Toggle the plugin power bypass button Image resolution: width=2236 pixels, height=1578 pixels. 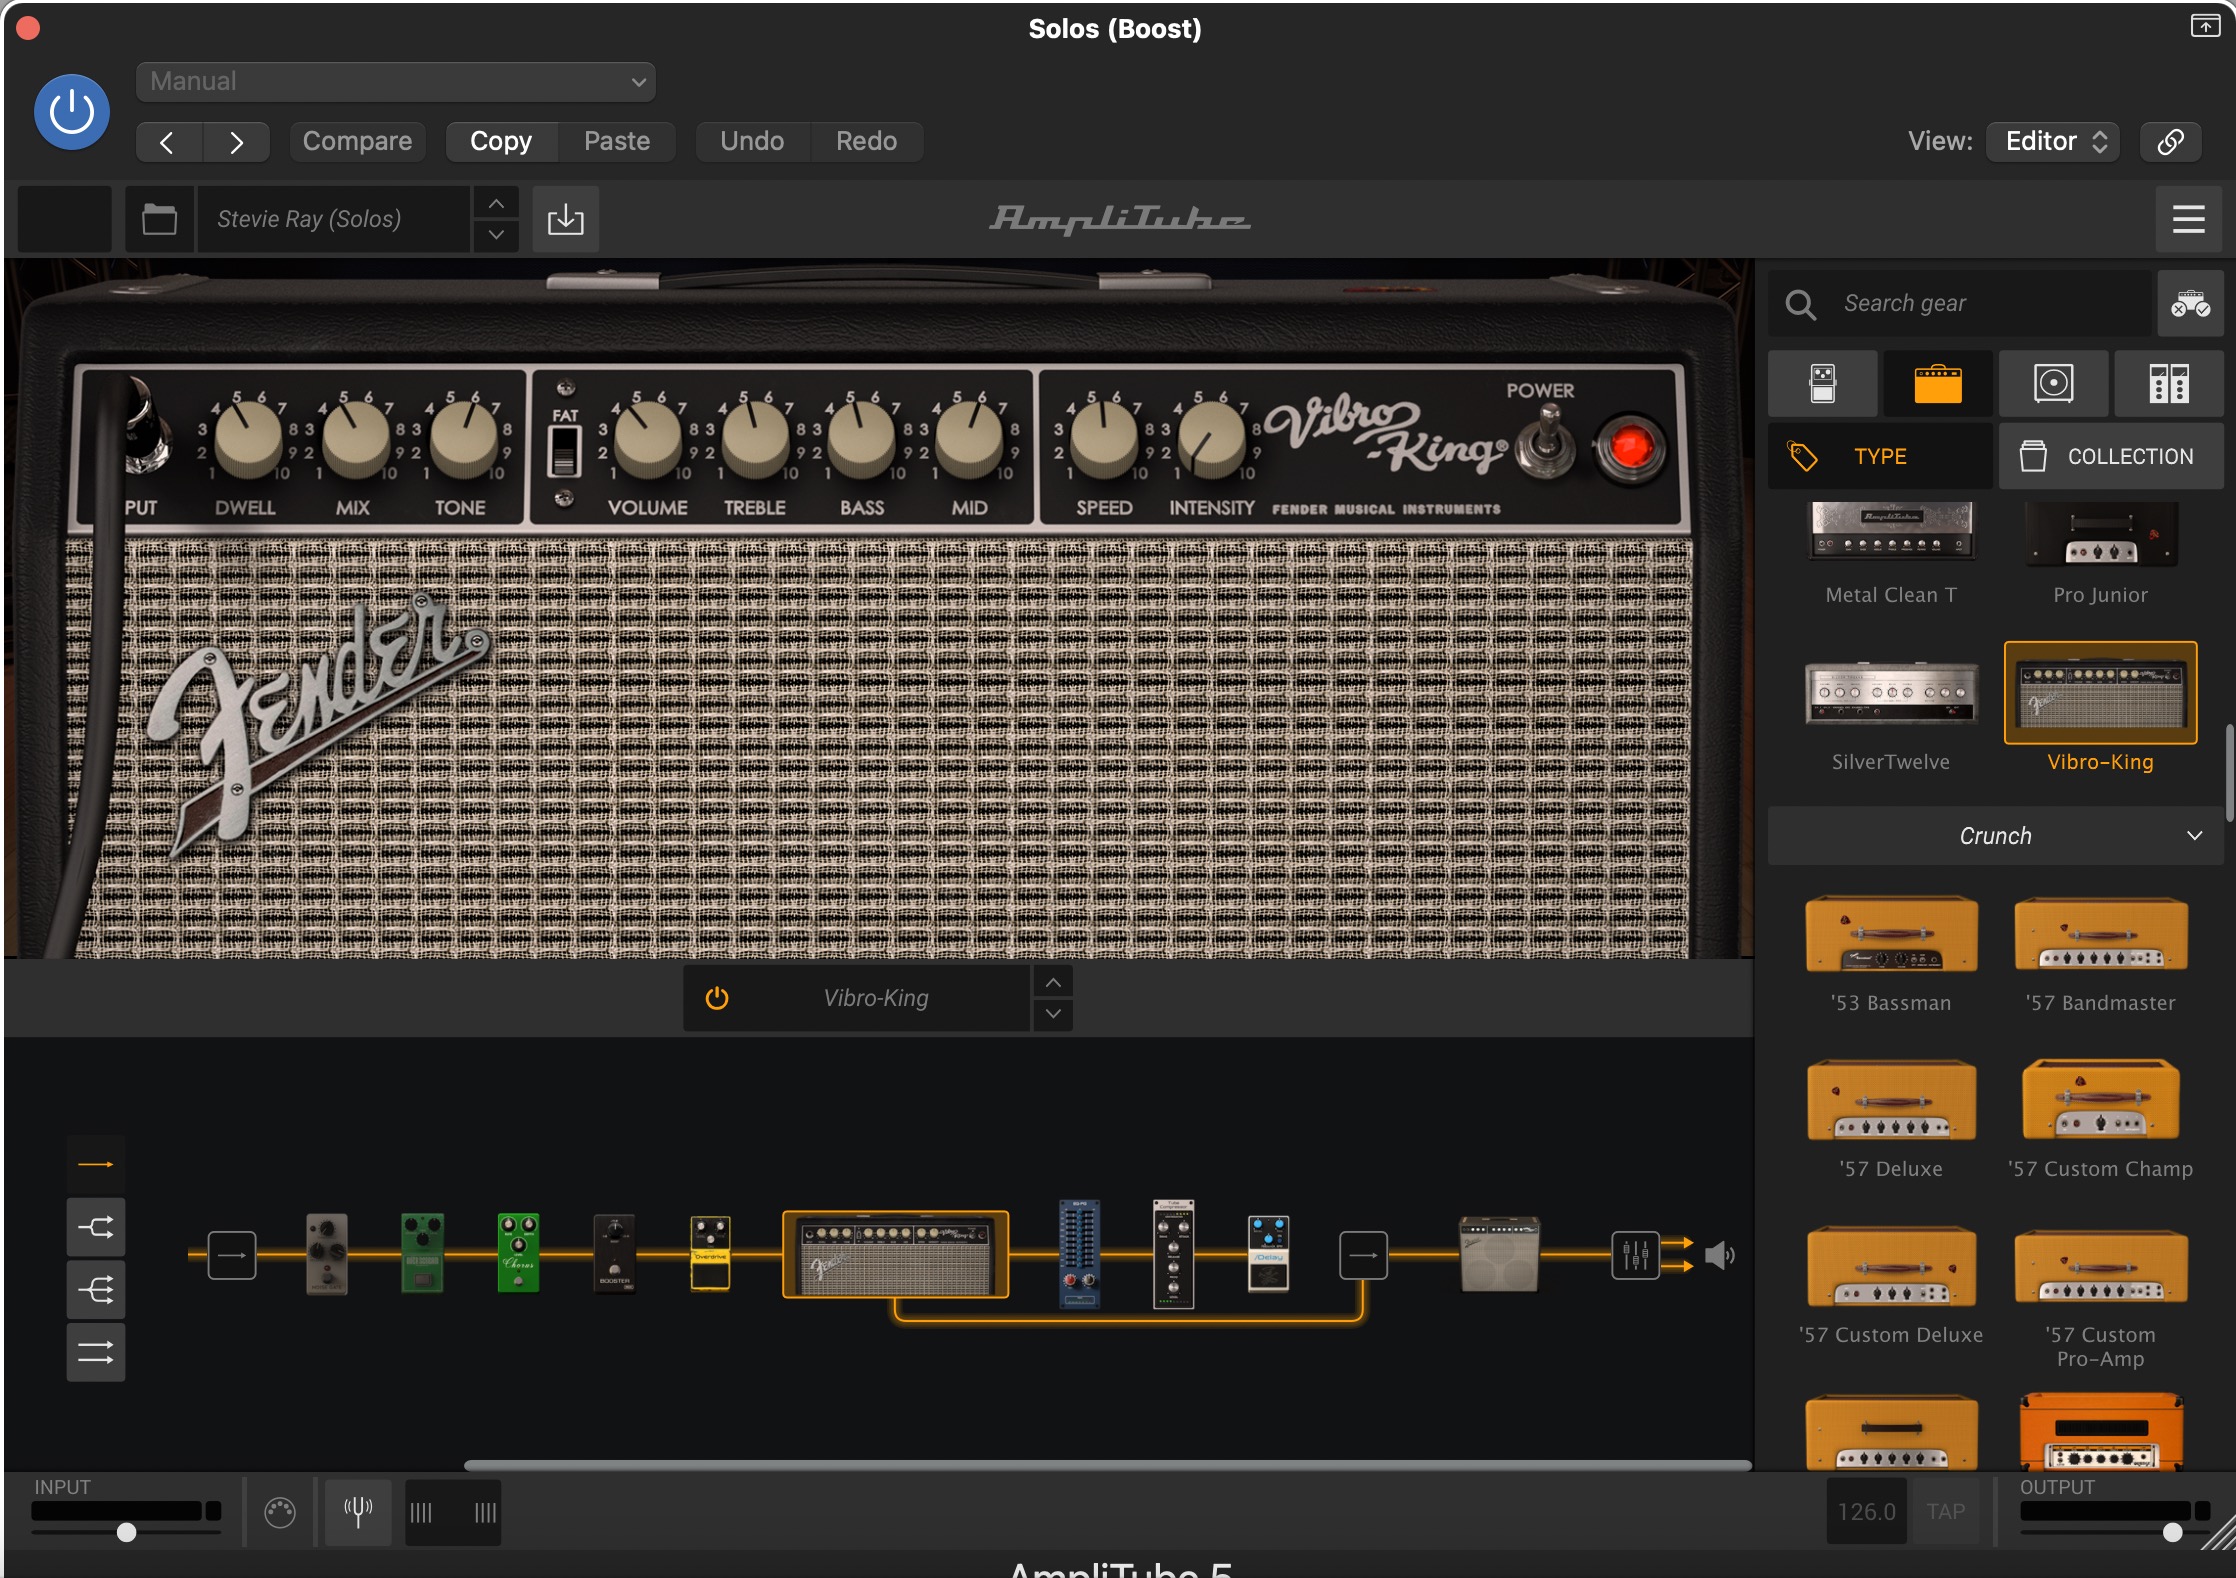(72, 112)
